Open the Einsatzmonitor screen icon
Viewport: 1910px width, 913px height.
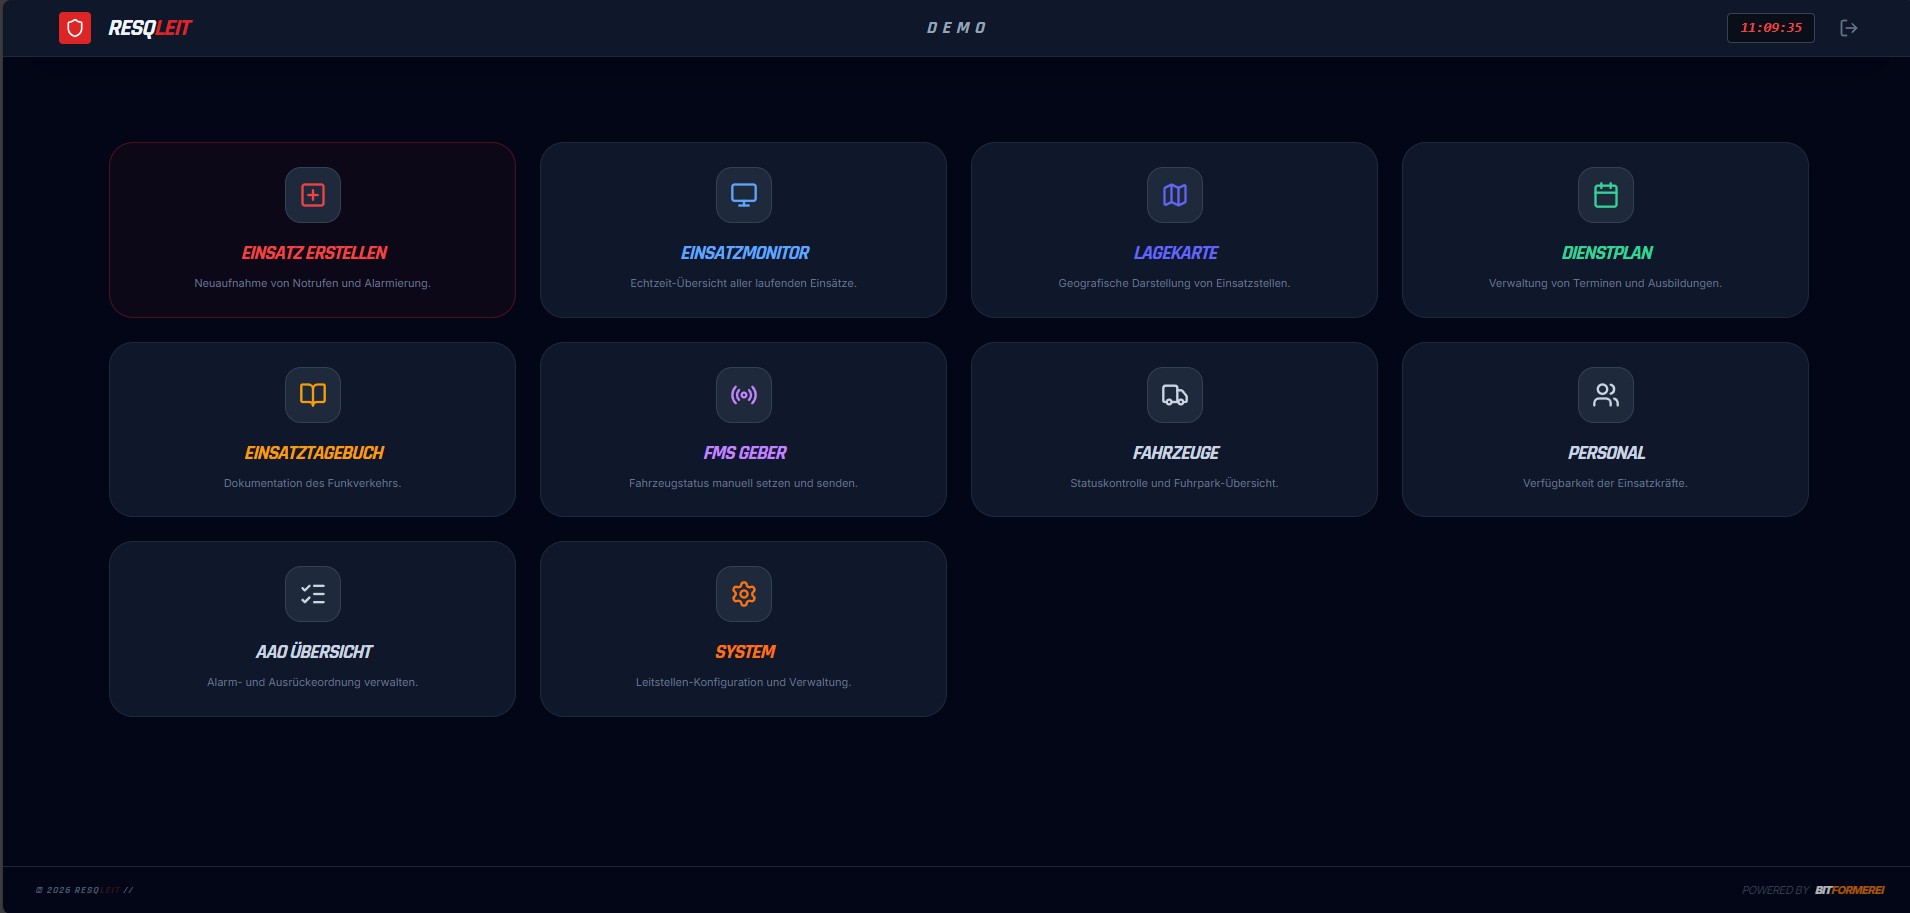pos(744,195)
